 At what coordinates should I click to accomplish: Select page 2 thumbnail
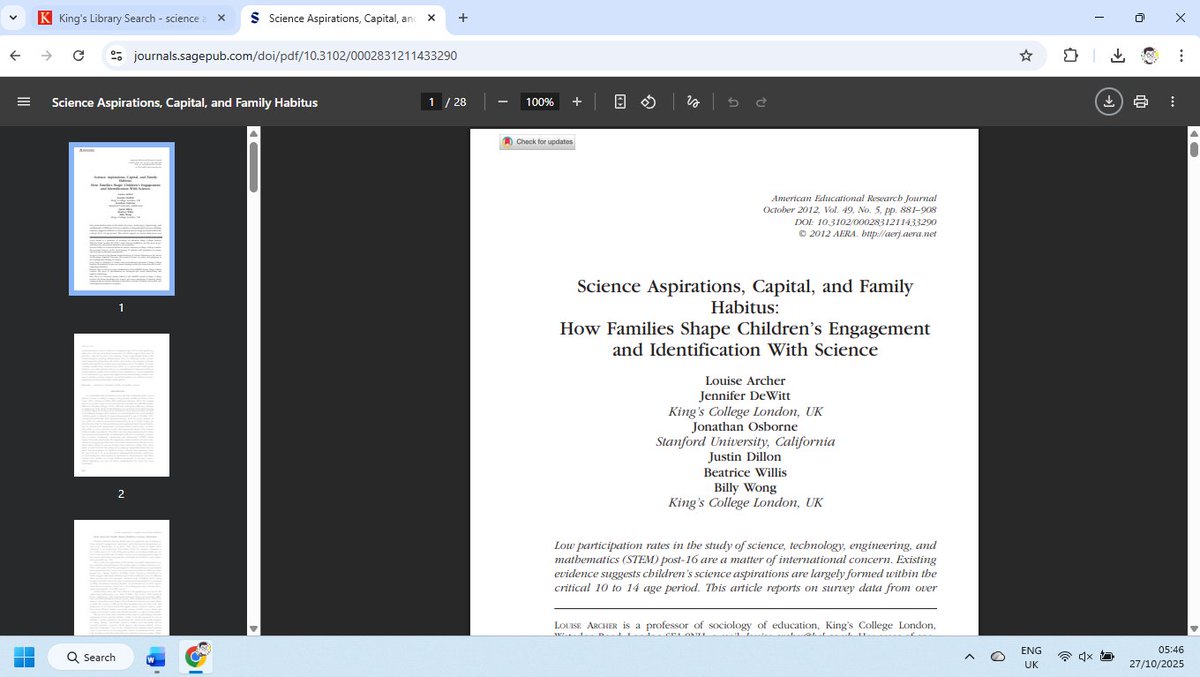coord(121,405)
